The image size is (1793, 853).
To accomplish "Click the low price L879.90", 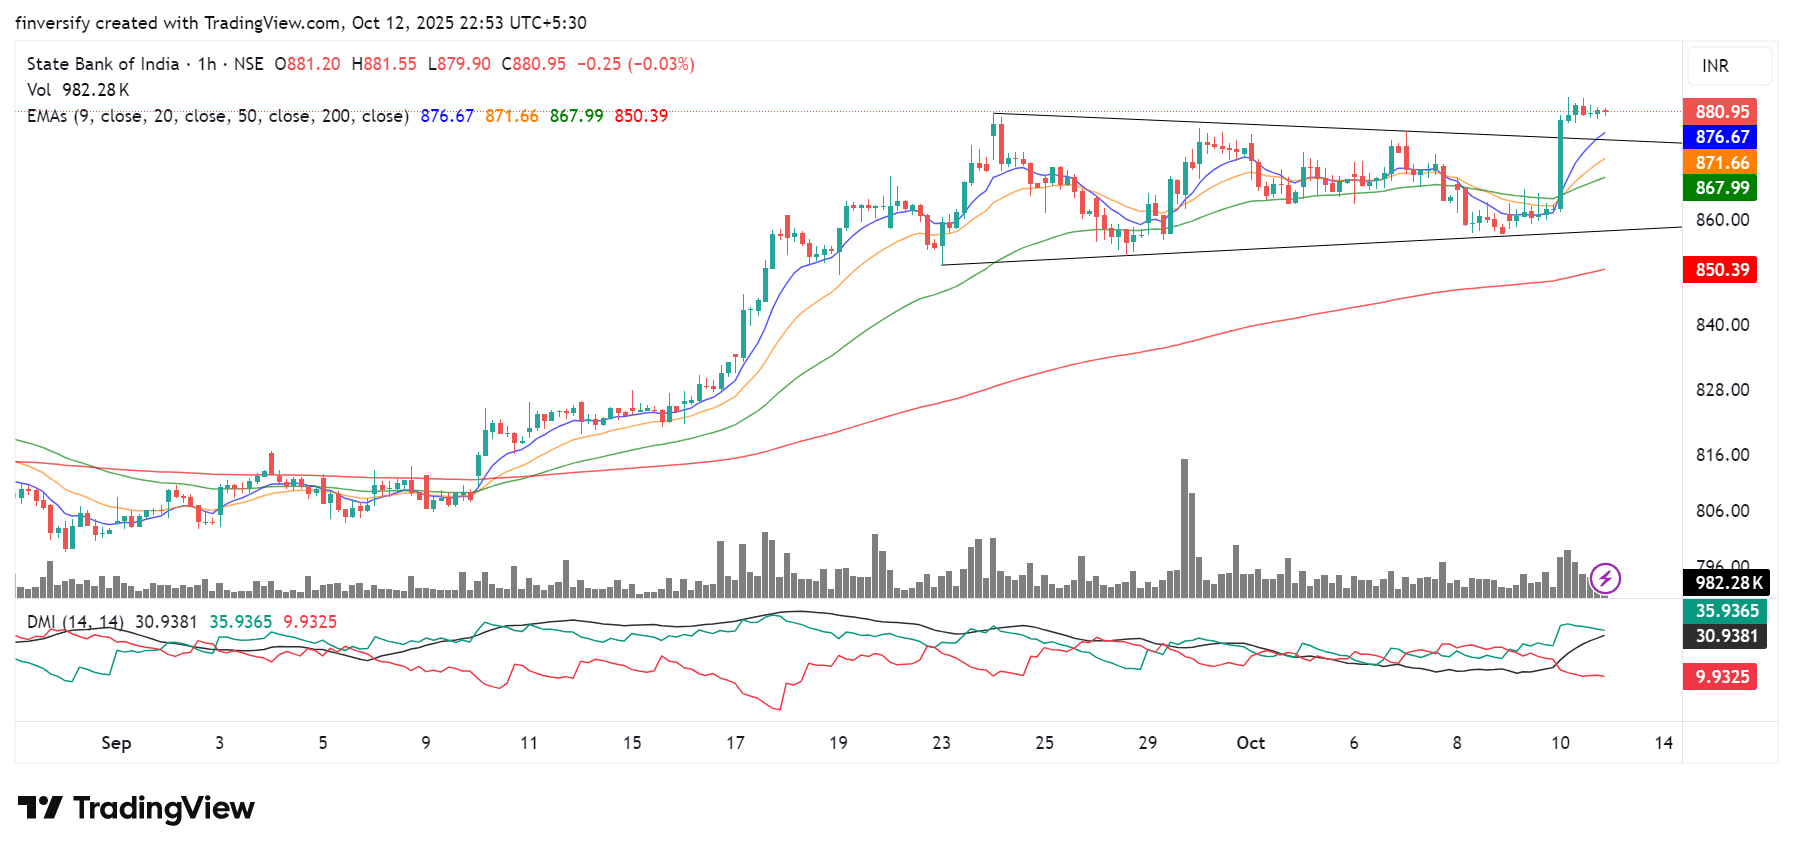I will point(459,64).
